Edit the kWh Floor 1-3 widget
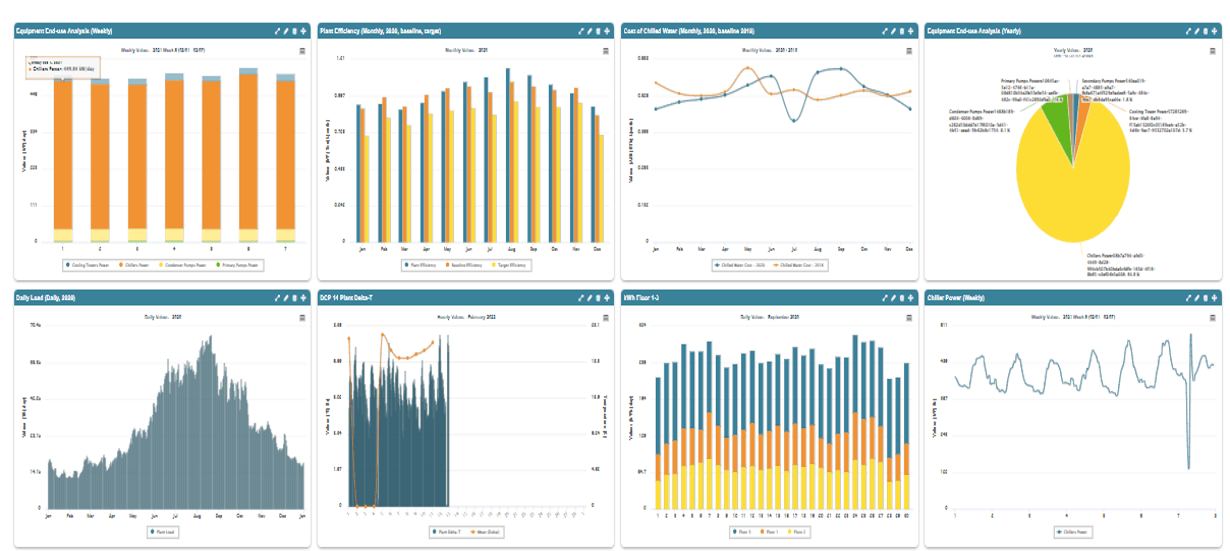The height and width of the screenshot is (551, 1230). tap(893, 297)
